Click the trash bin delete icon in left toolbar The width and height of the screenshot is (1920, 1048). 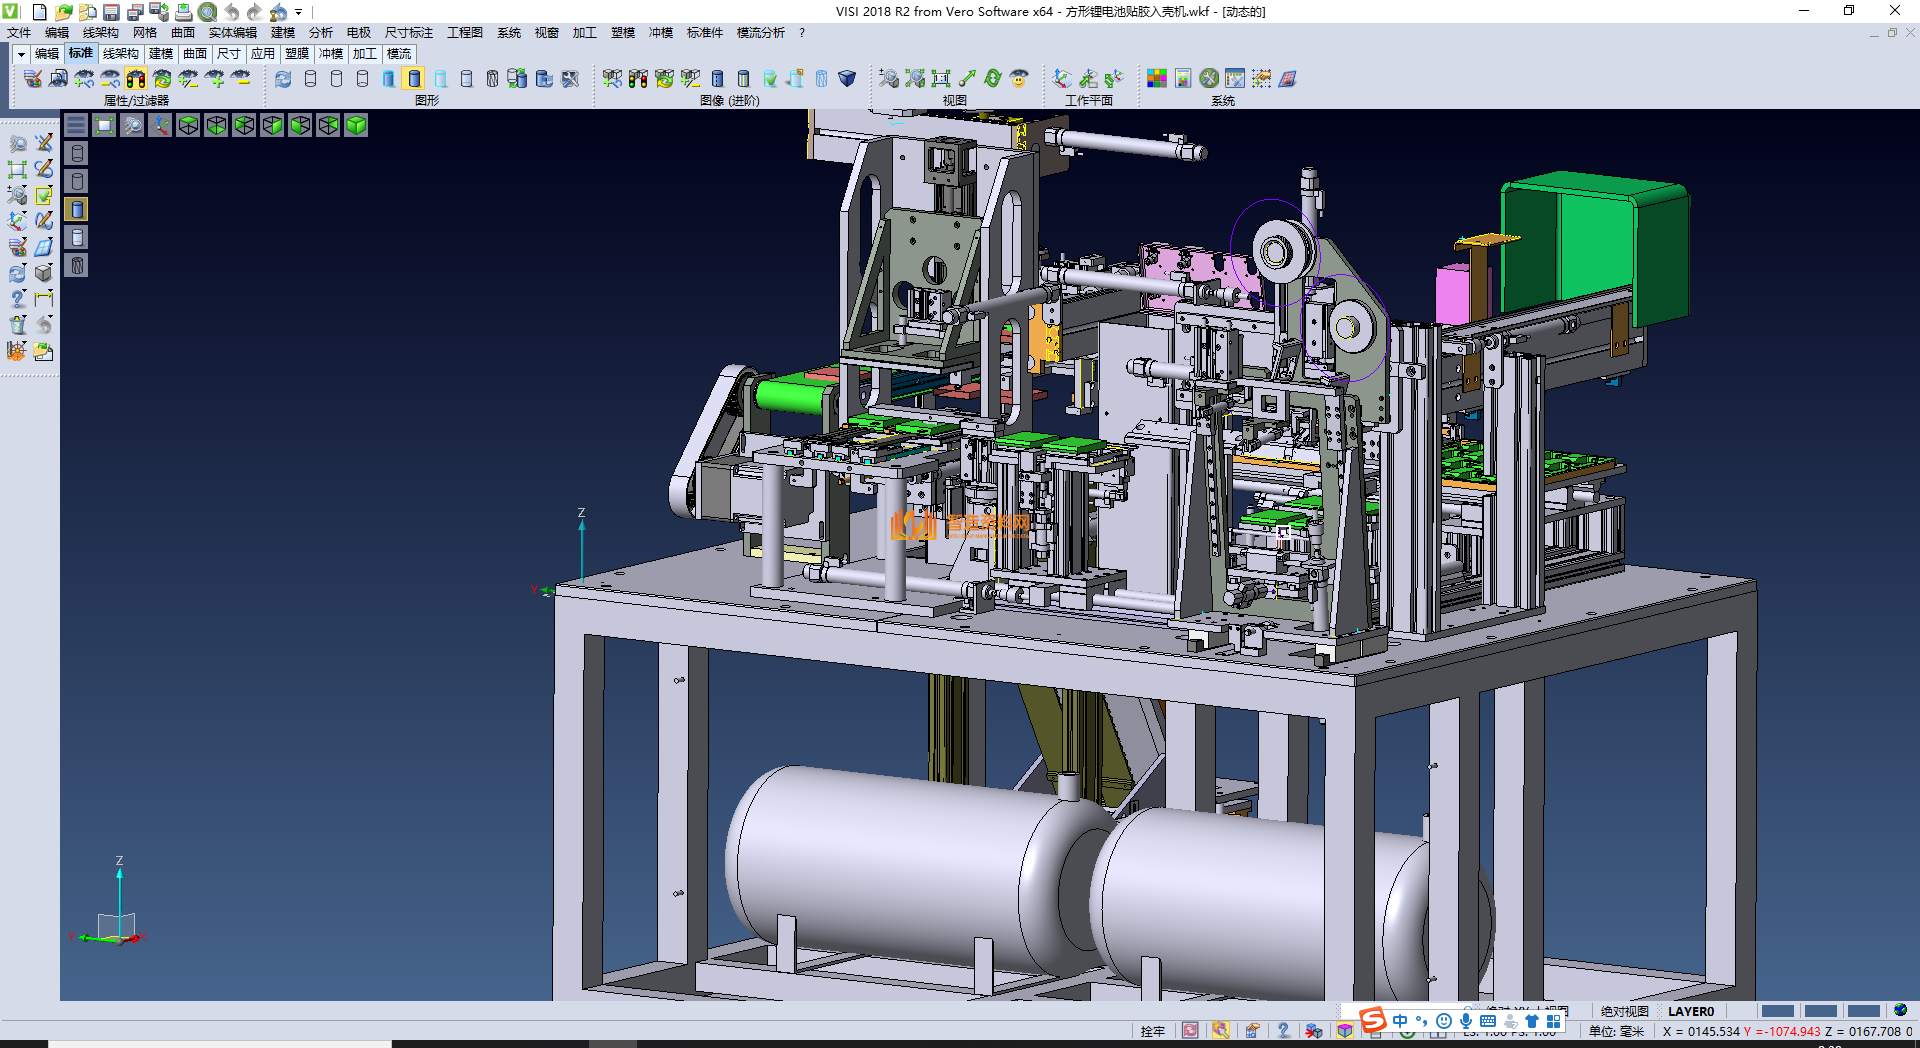click(18, 325)
